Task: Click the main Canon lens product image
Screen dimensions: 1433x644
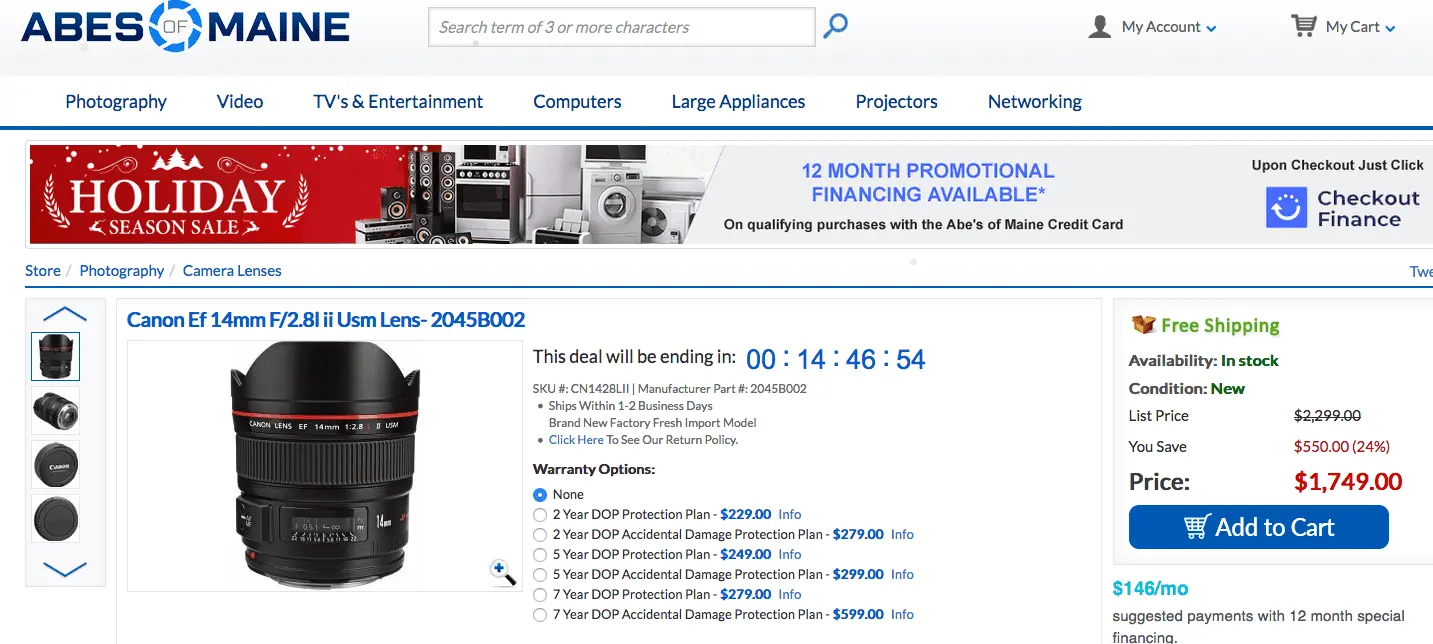Action: 325,466
